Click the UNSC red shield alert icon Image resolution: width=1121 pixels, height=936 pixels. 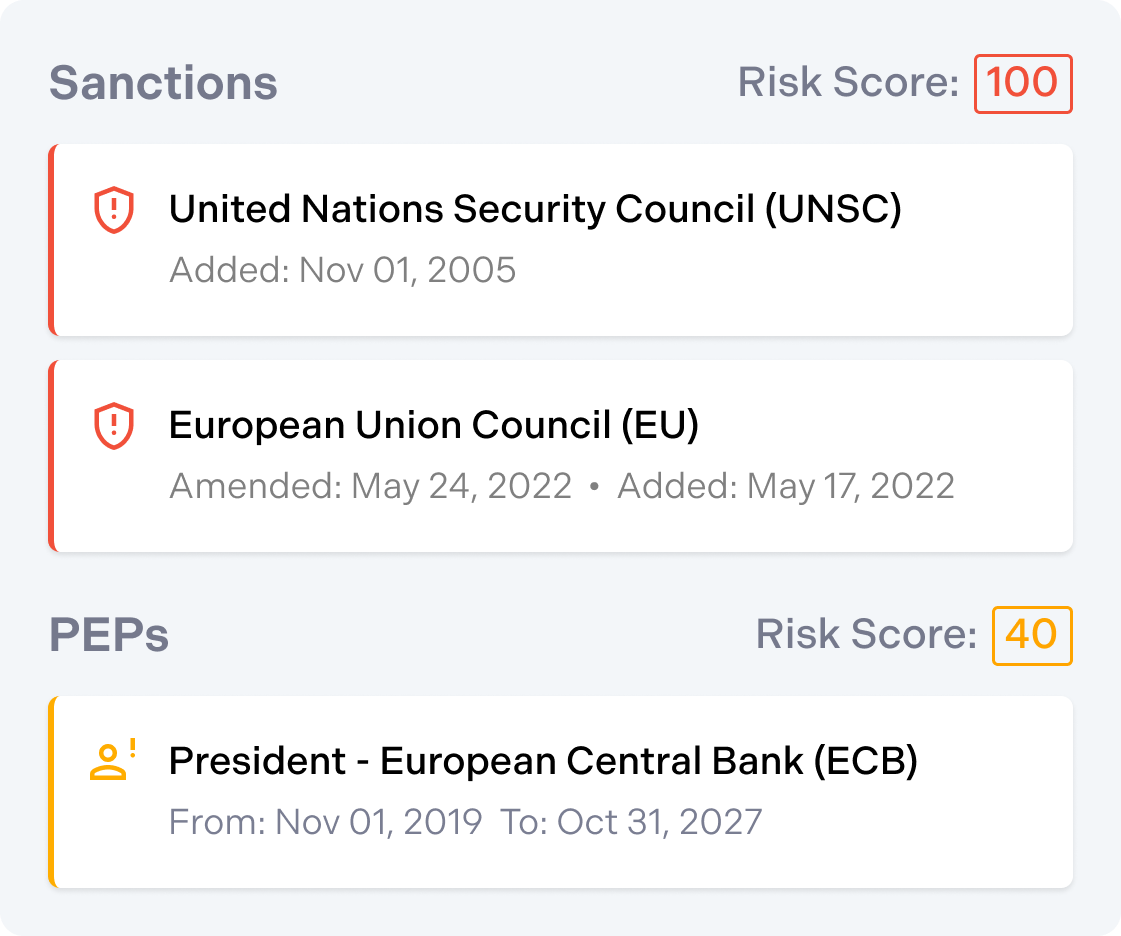point(113,211)
